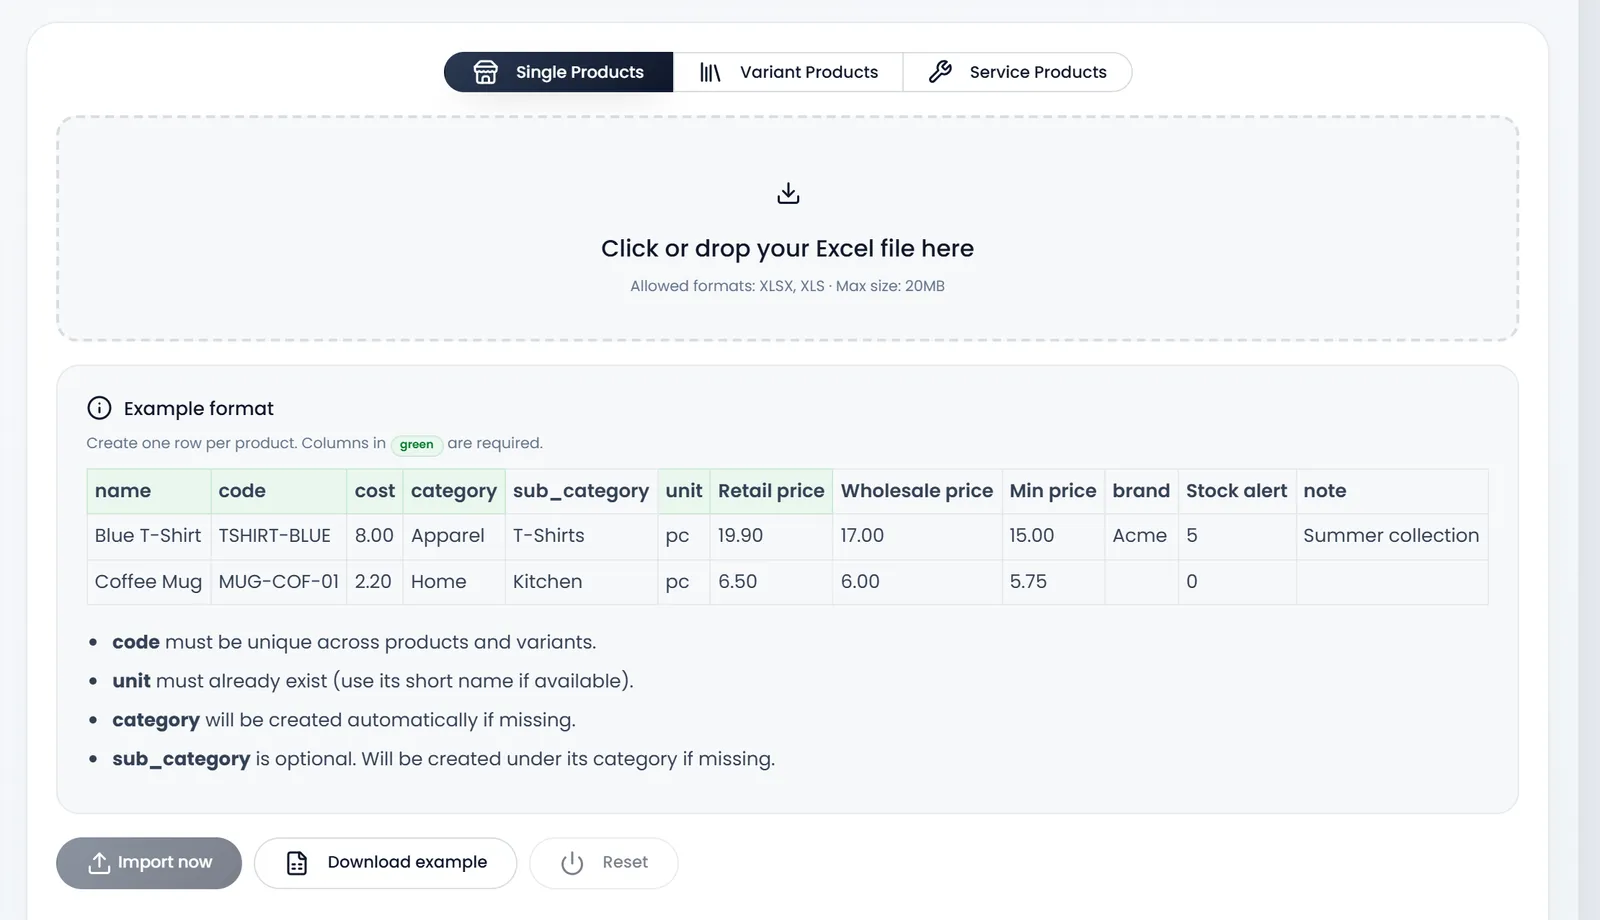Click the storefront icon on Single Products tab
The width and height of the screenshot is (1600, 920).
pos(485,72)
